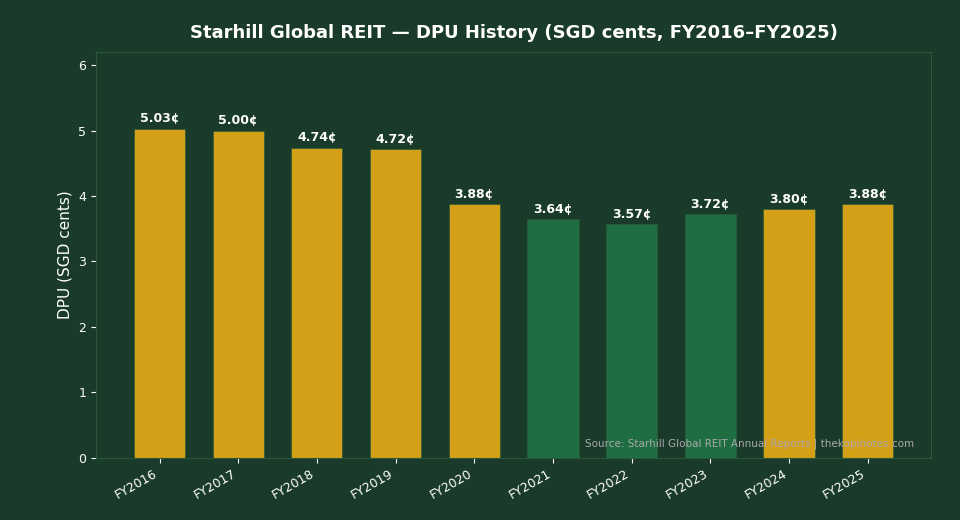Click the DPU (SGD cents) axis title

point(64,255)
